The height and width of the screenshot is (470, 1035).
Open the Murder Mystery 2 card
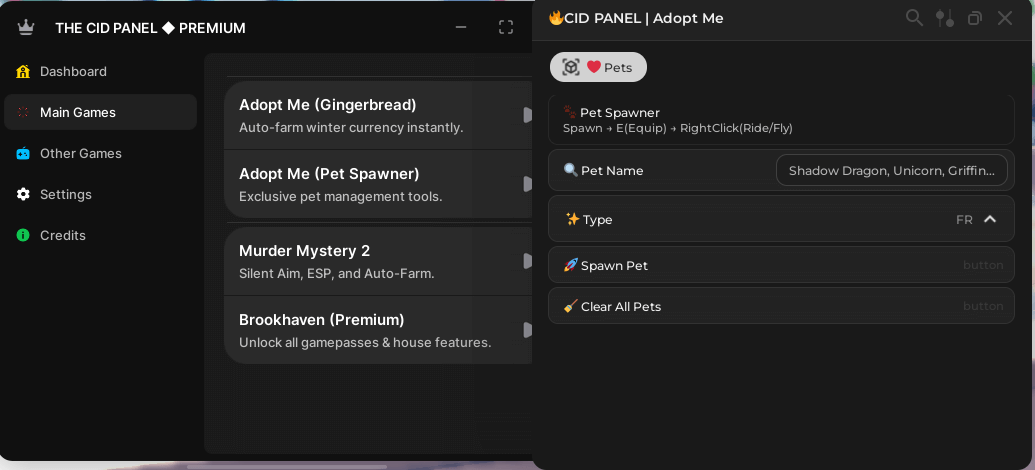pos(378,261)
